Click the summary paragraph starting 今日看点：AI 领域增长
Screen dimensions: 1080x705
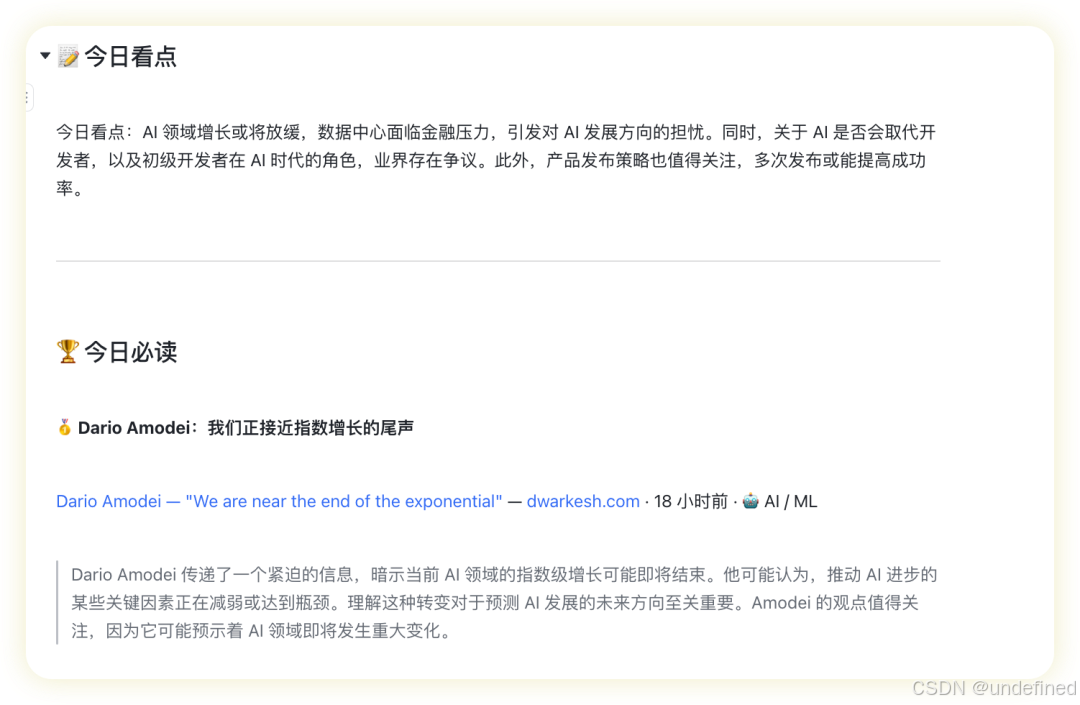[496, 160]
